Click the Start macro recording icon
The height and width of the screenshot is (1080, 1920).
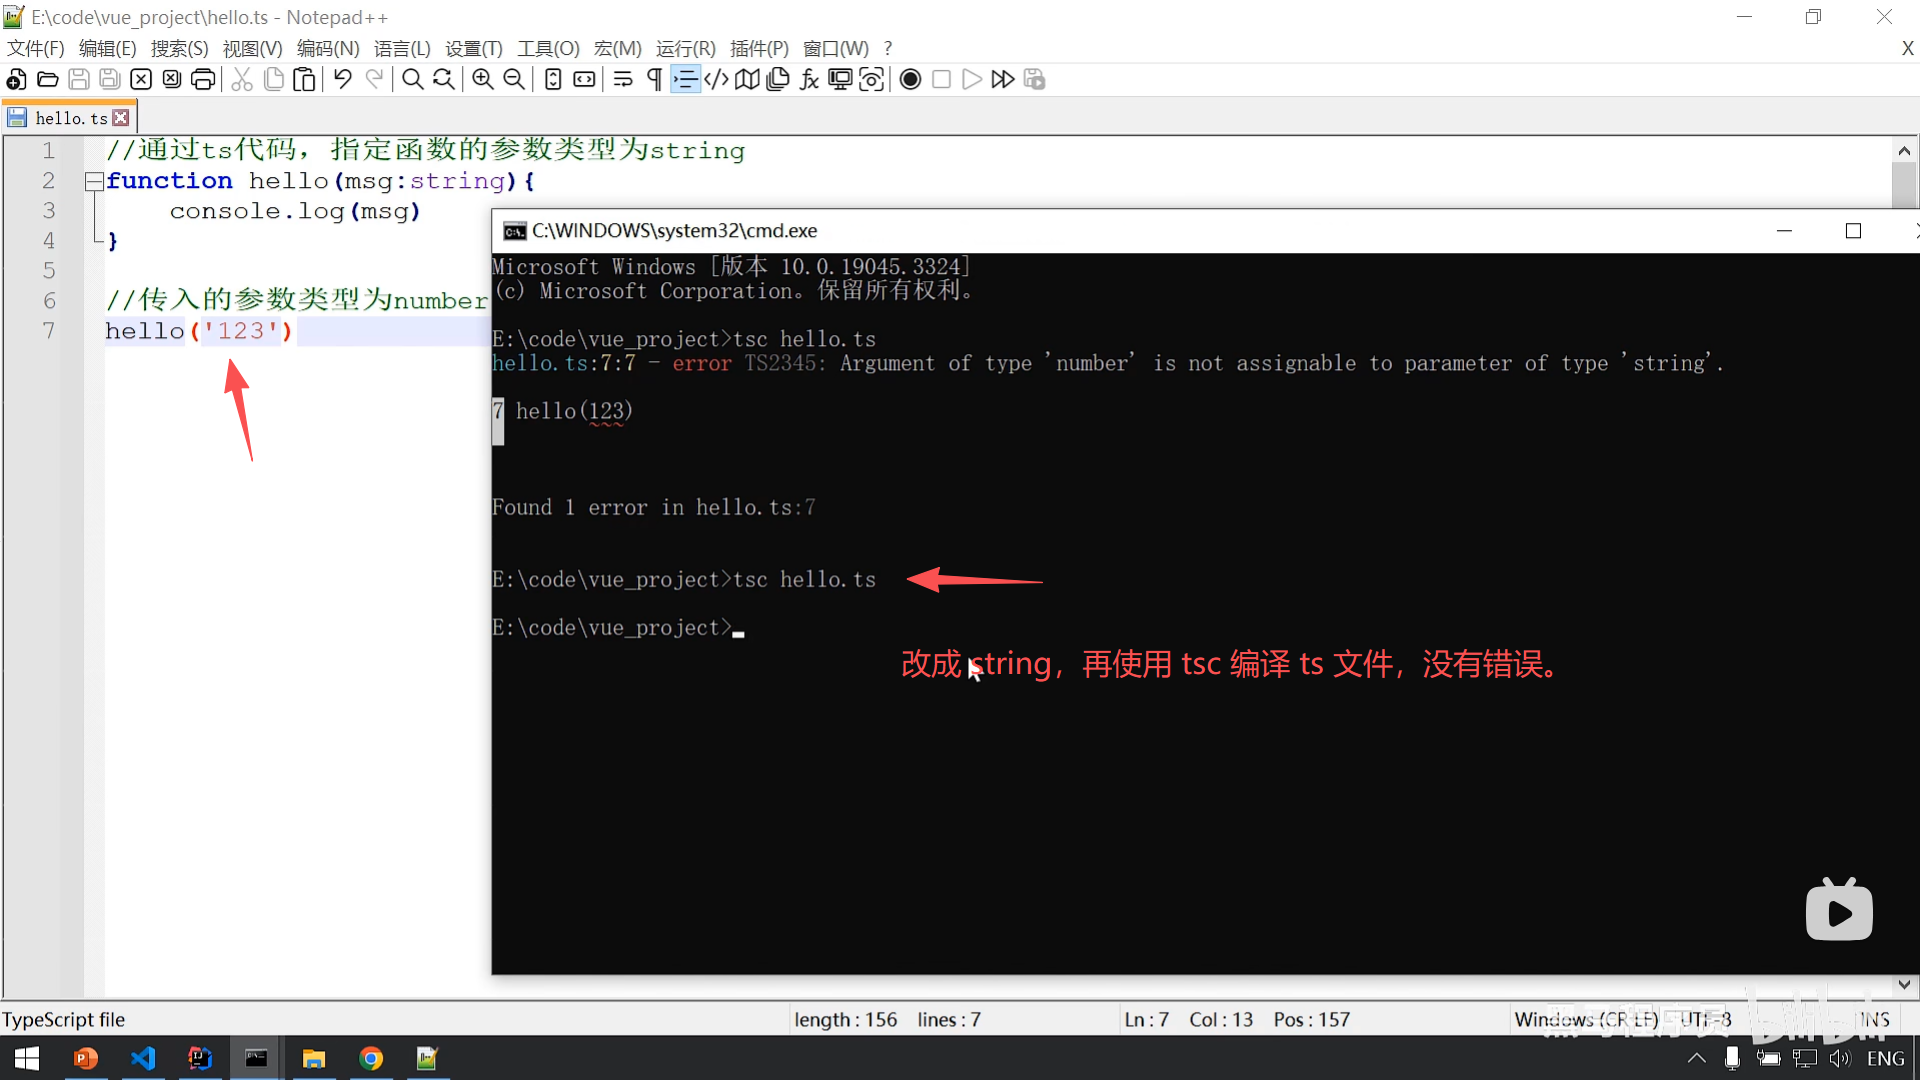(910, 80)
